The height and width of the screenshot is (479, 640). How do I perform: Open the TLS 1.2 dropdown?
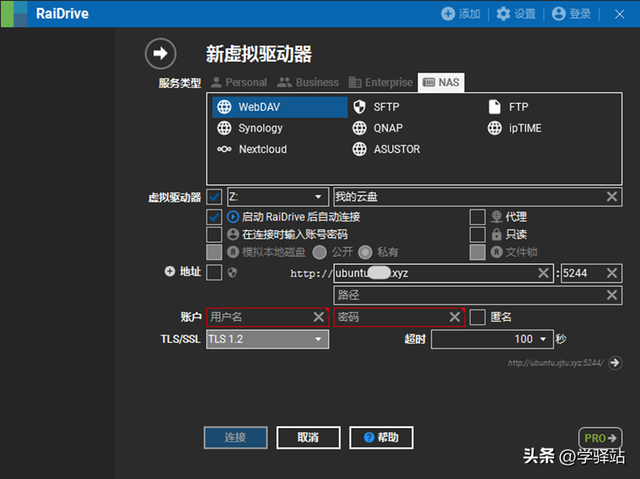coord(268,339)
